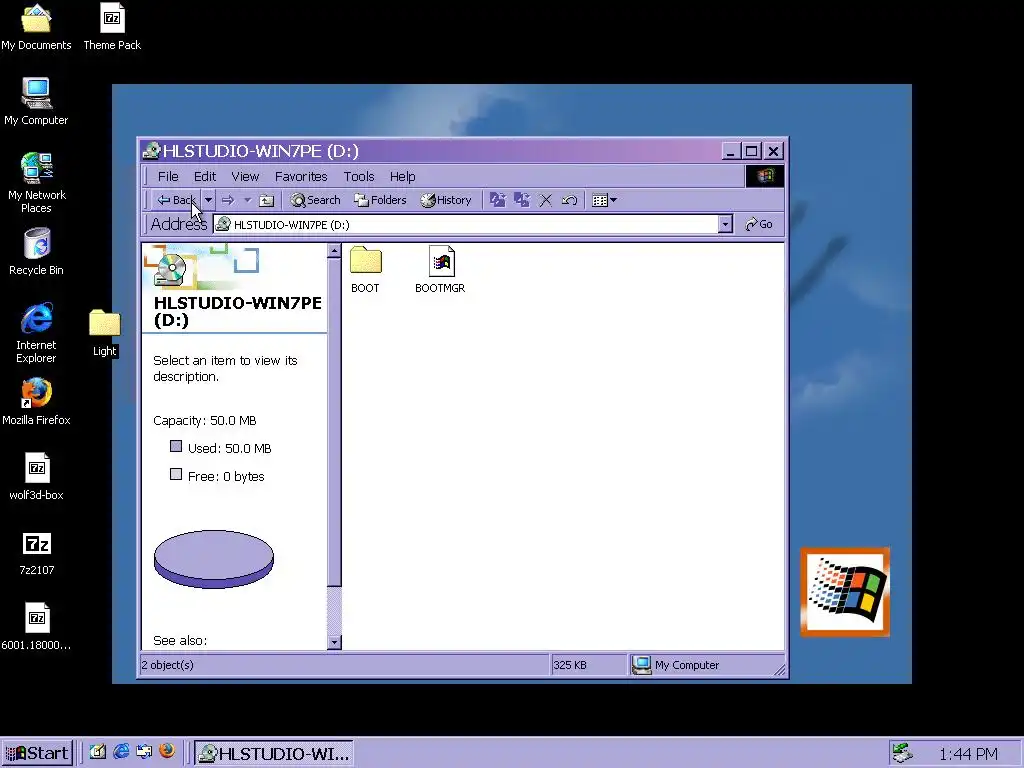Viewport: 1024px width, 768px height.
Task: Select the My Computer desktop icon
Action: point(36,102)
